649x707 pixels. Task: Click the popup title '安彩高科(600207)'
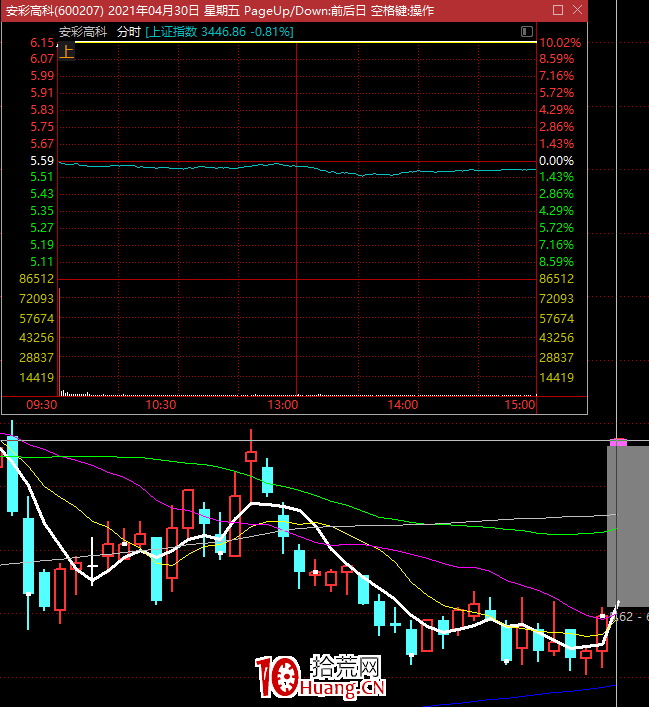point(55,10)
